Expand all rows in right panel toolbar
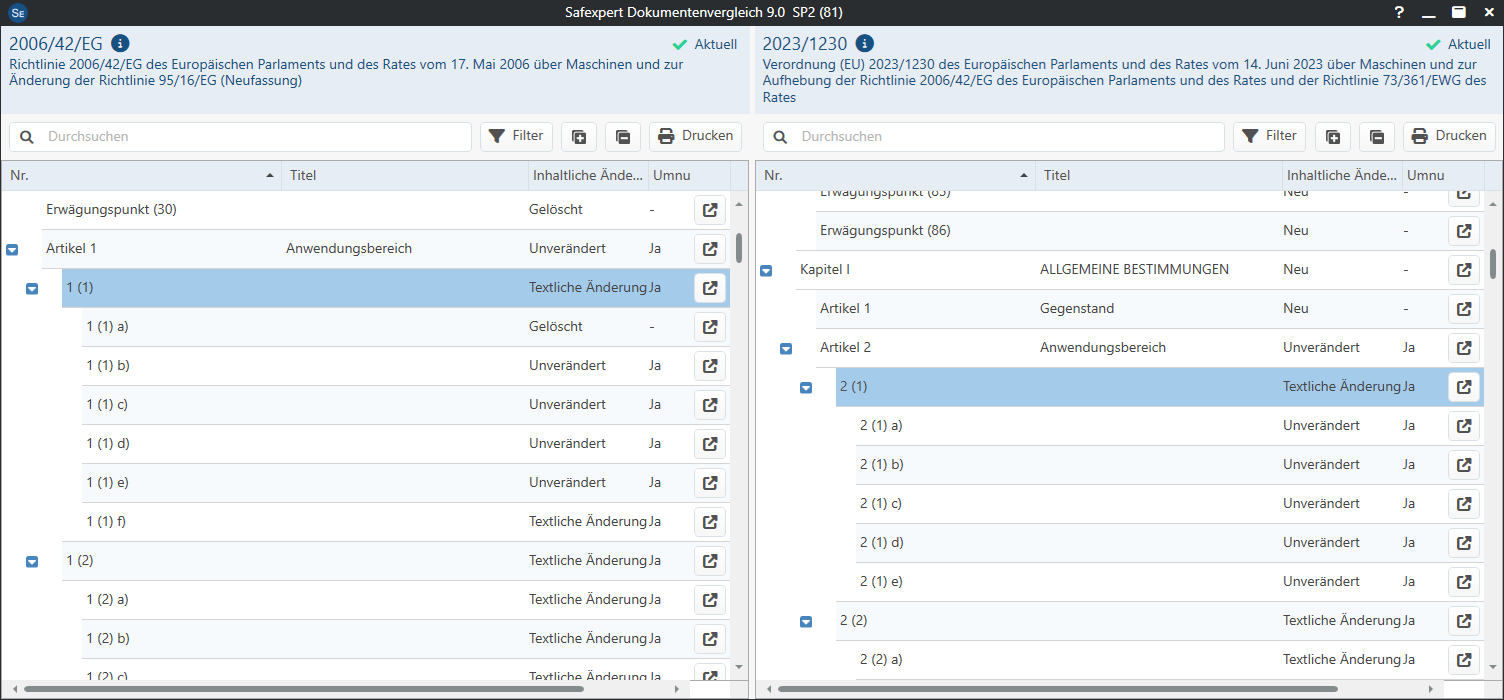 click(1333, 137)
